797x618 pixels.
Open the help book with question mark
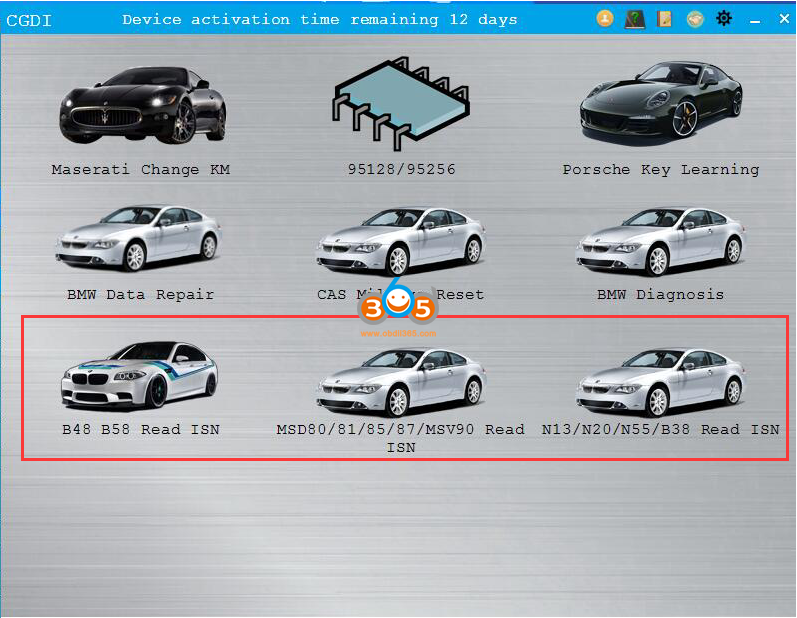634,19
